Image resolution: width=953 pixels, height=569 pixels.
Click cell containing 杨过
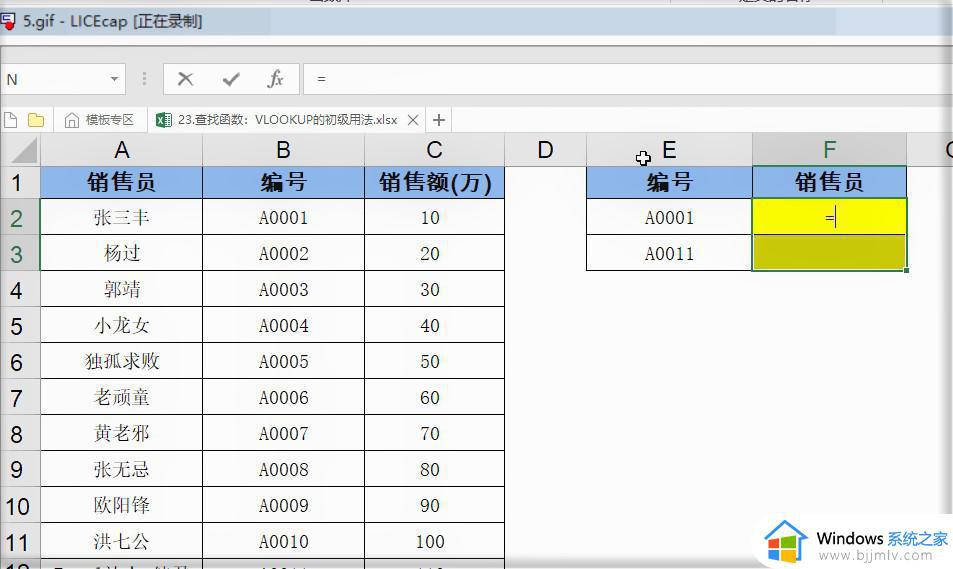[x=122, y=253]
